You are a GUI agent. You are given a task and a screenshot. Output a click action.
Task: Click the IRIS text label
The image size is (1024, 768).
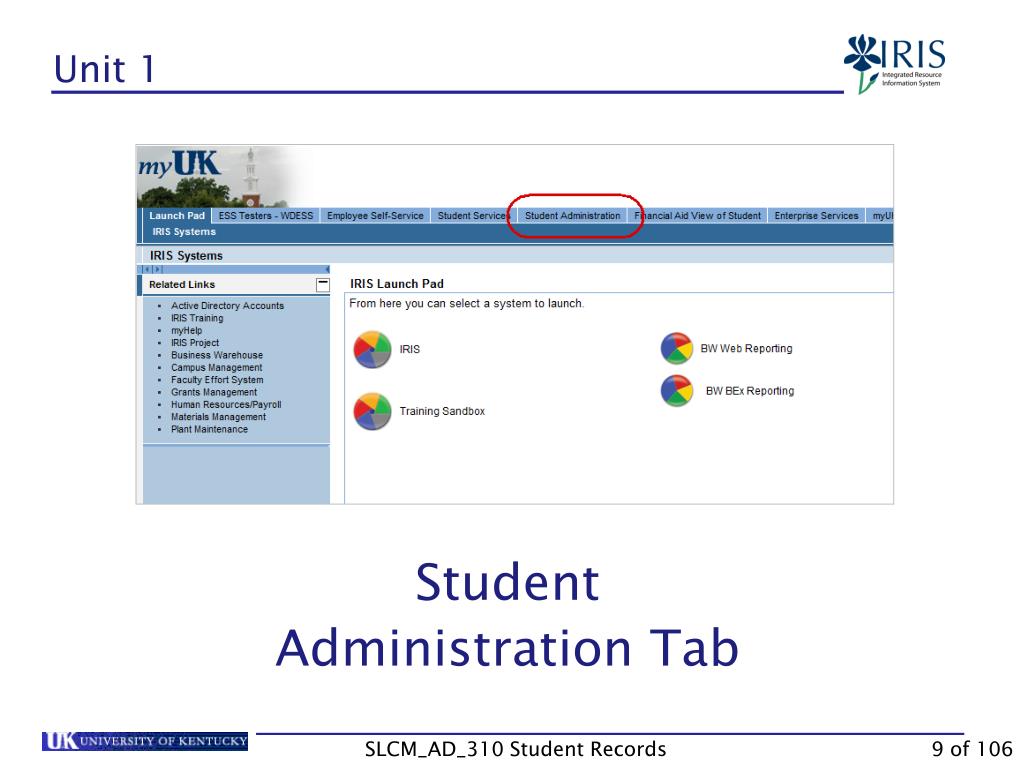(x=409, y=349)
